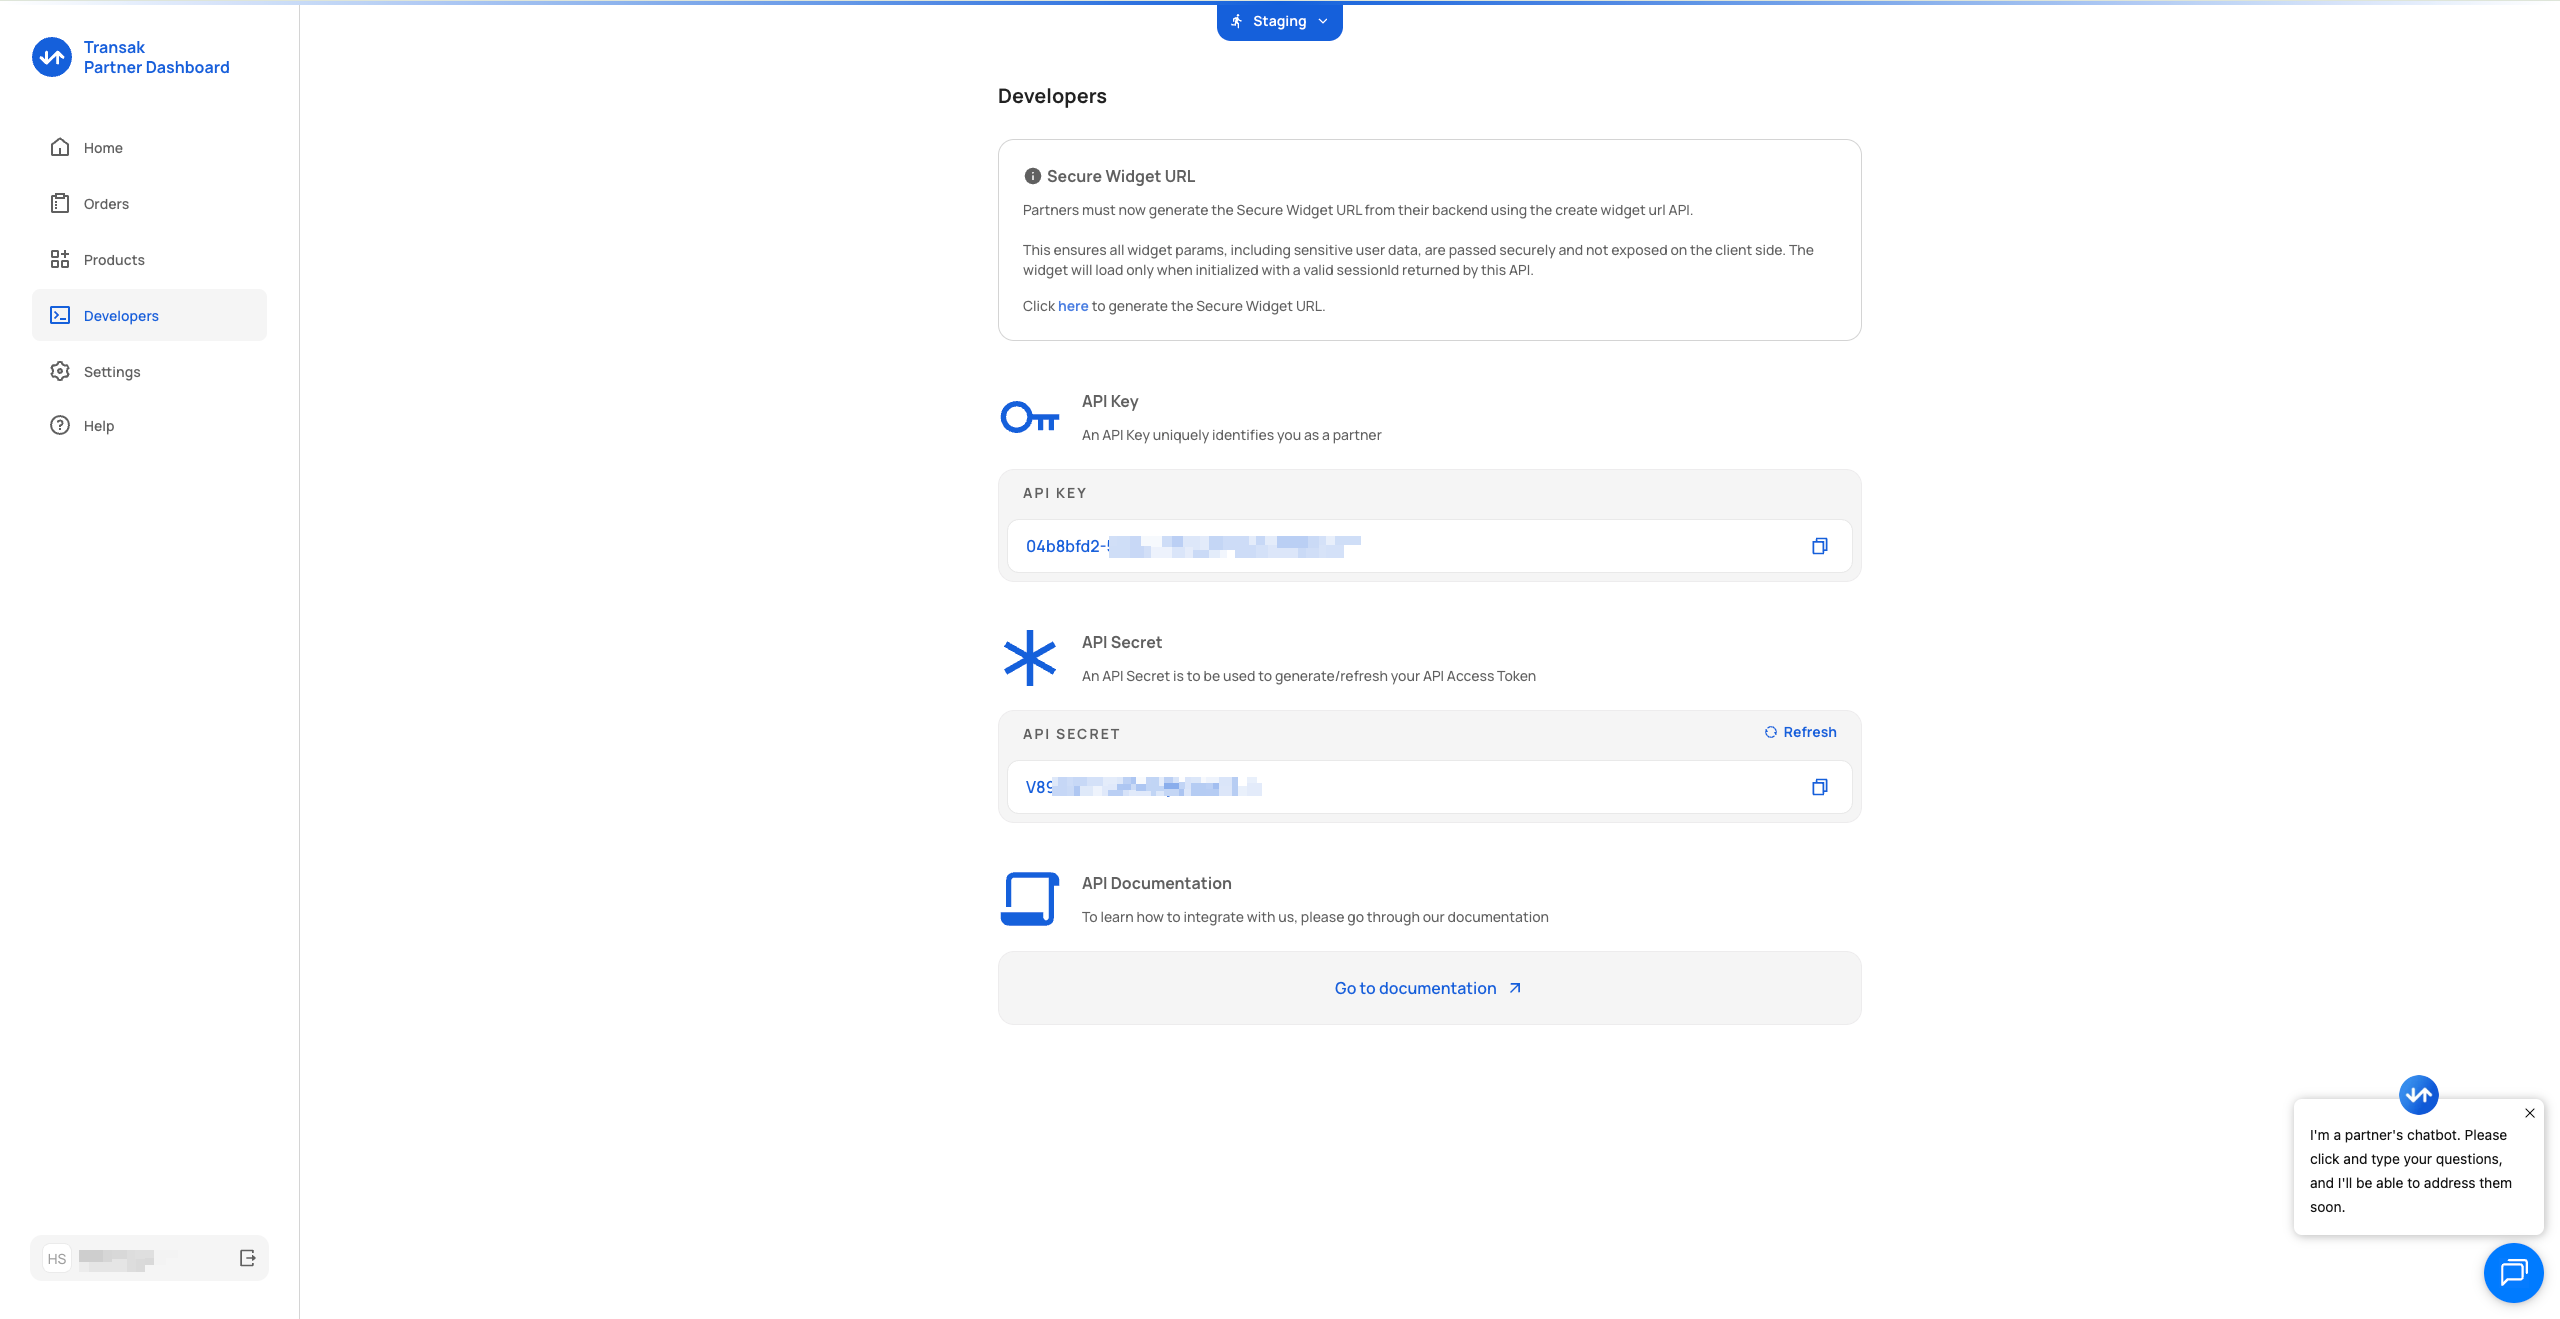Open the Products menu item
Viewport: 2560px width, 1319px height.
114,260
